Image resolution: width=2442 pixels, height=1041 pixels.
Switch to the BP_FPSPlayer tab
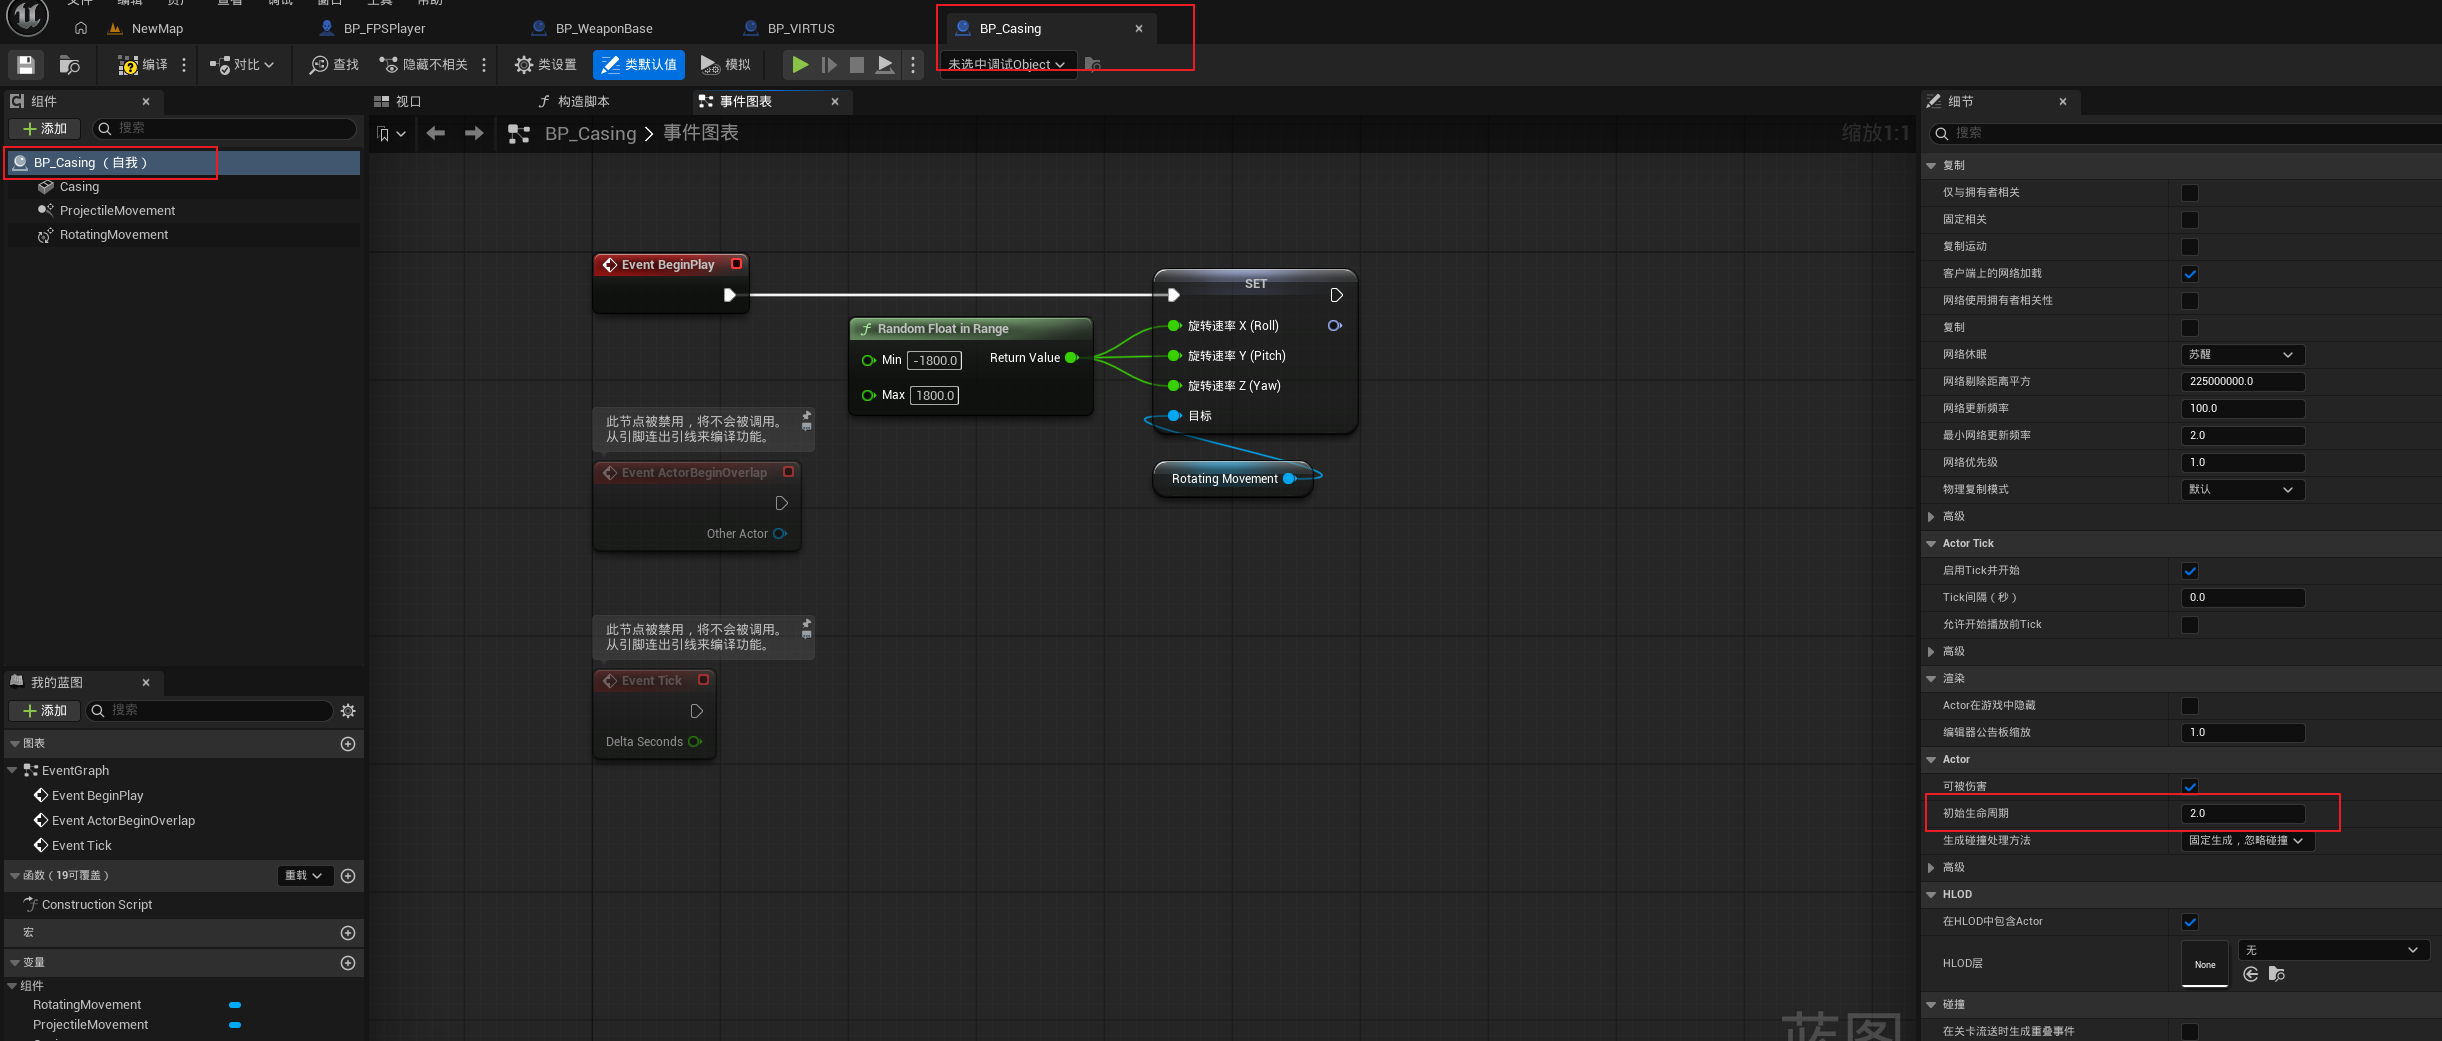click(384, 29)
